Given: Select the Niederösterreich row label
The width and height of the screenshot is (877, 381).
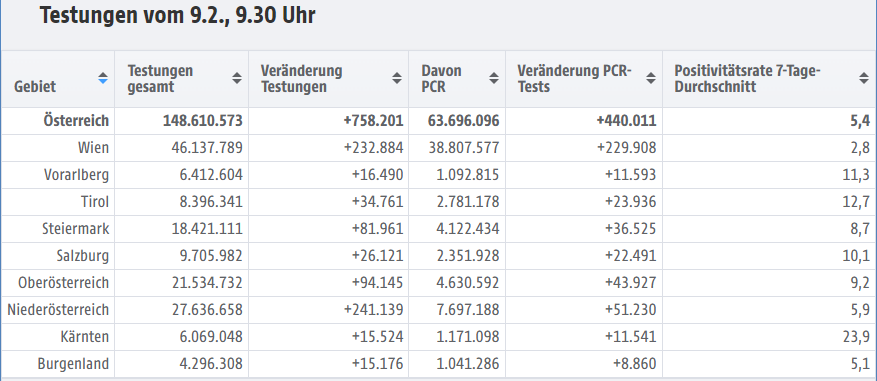Looking at the screenshot, I should click(x=58, y=309).
